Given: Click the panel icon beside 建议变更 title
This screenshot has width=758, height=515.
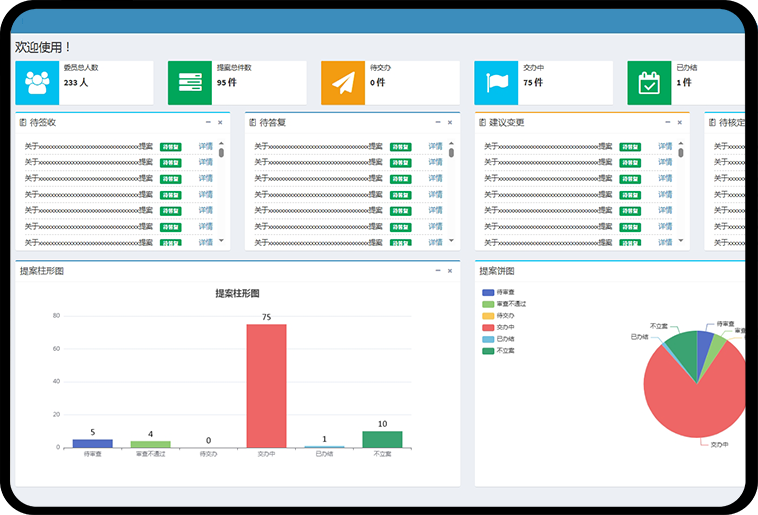Looking at the screenshot, I should (x=482, y=123).
